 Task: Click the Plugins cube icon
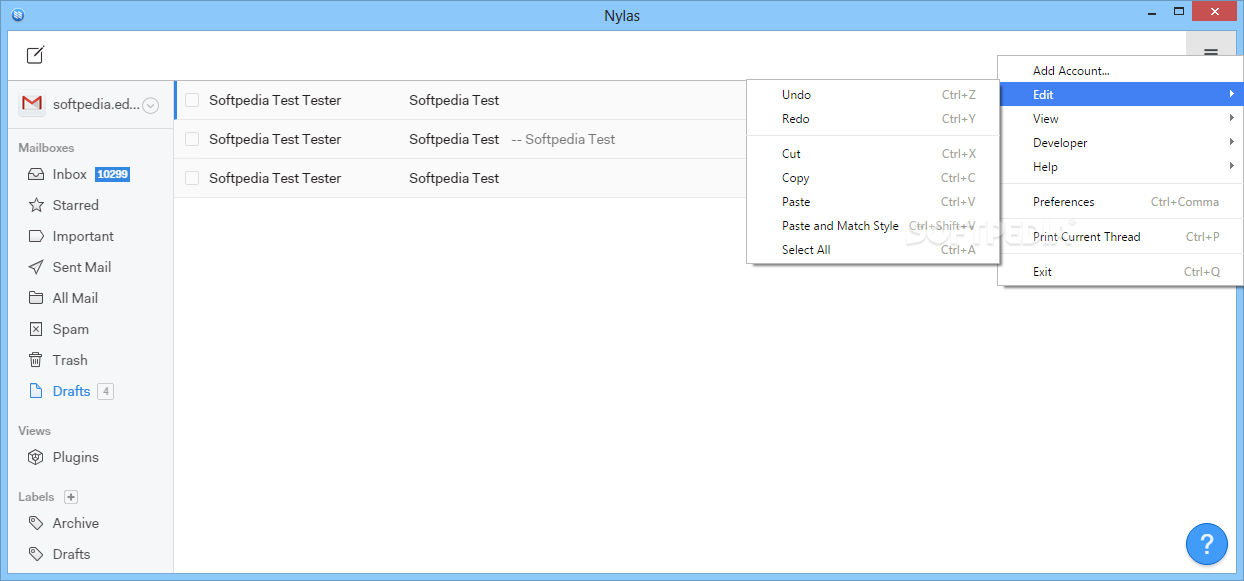point(36,457)
